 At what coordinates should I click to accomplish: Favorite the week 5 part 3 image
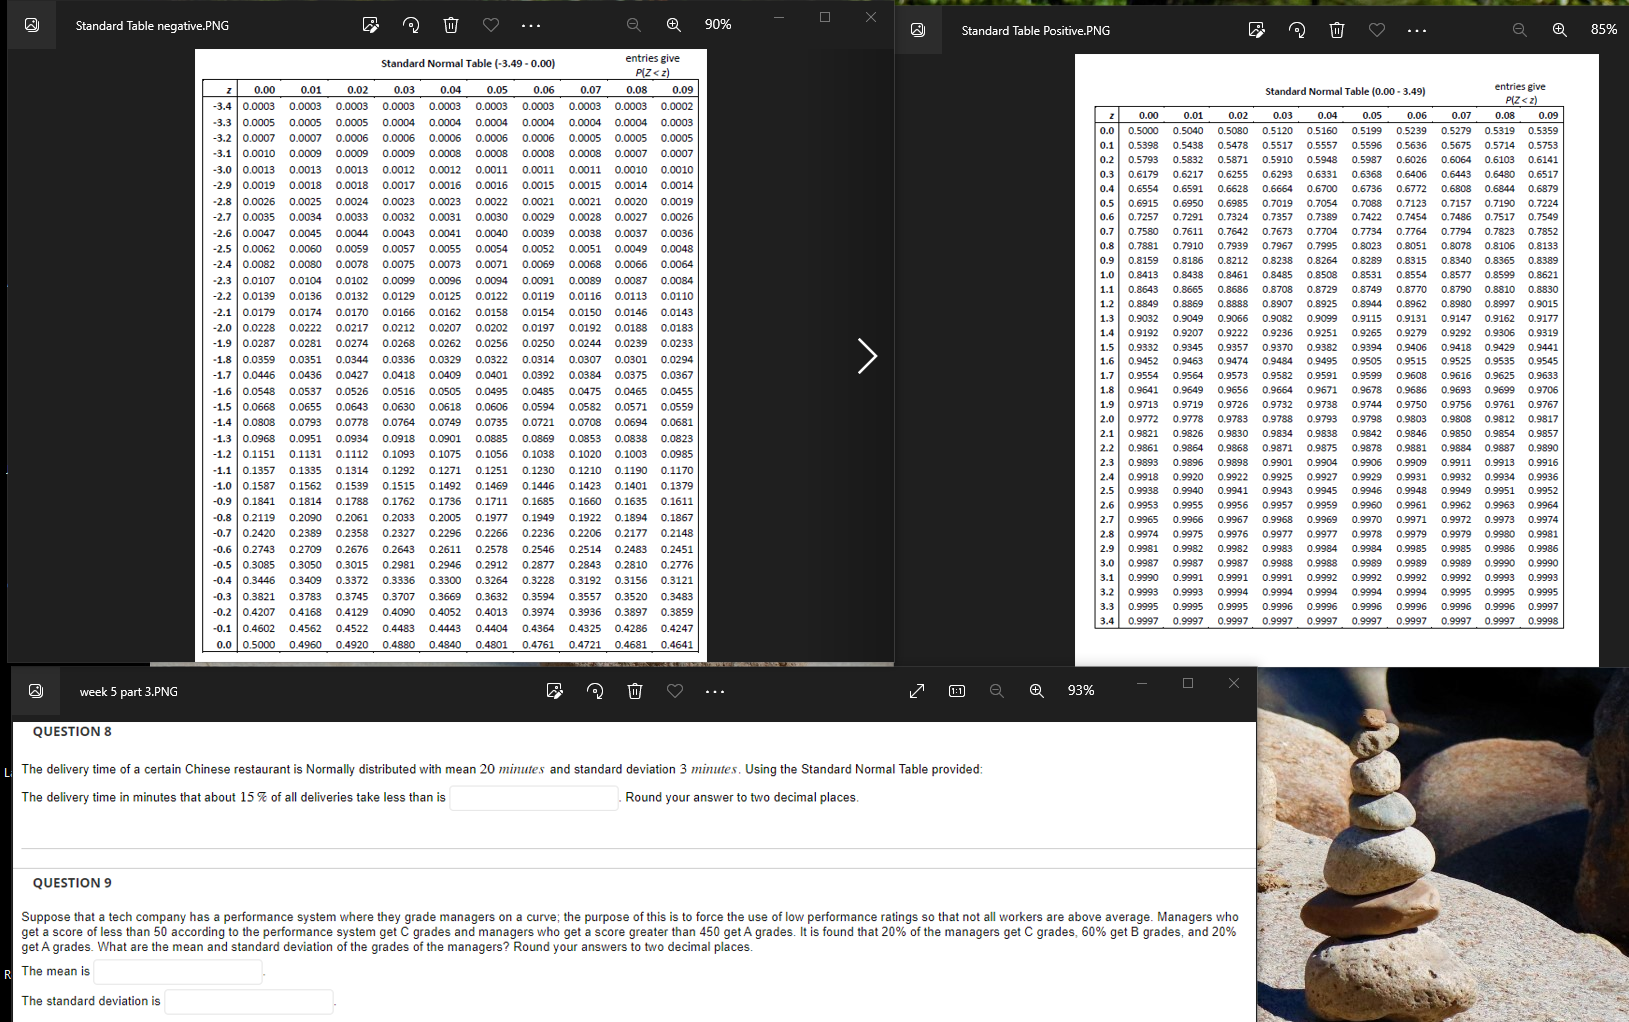point(675,691)
